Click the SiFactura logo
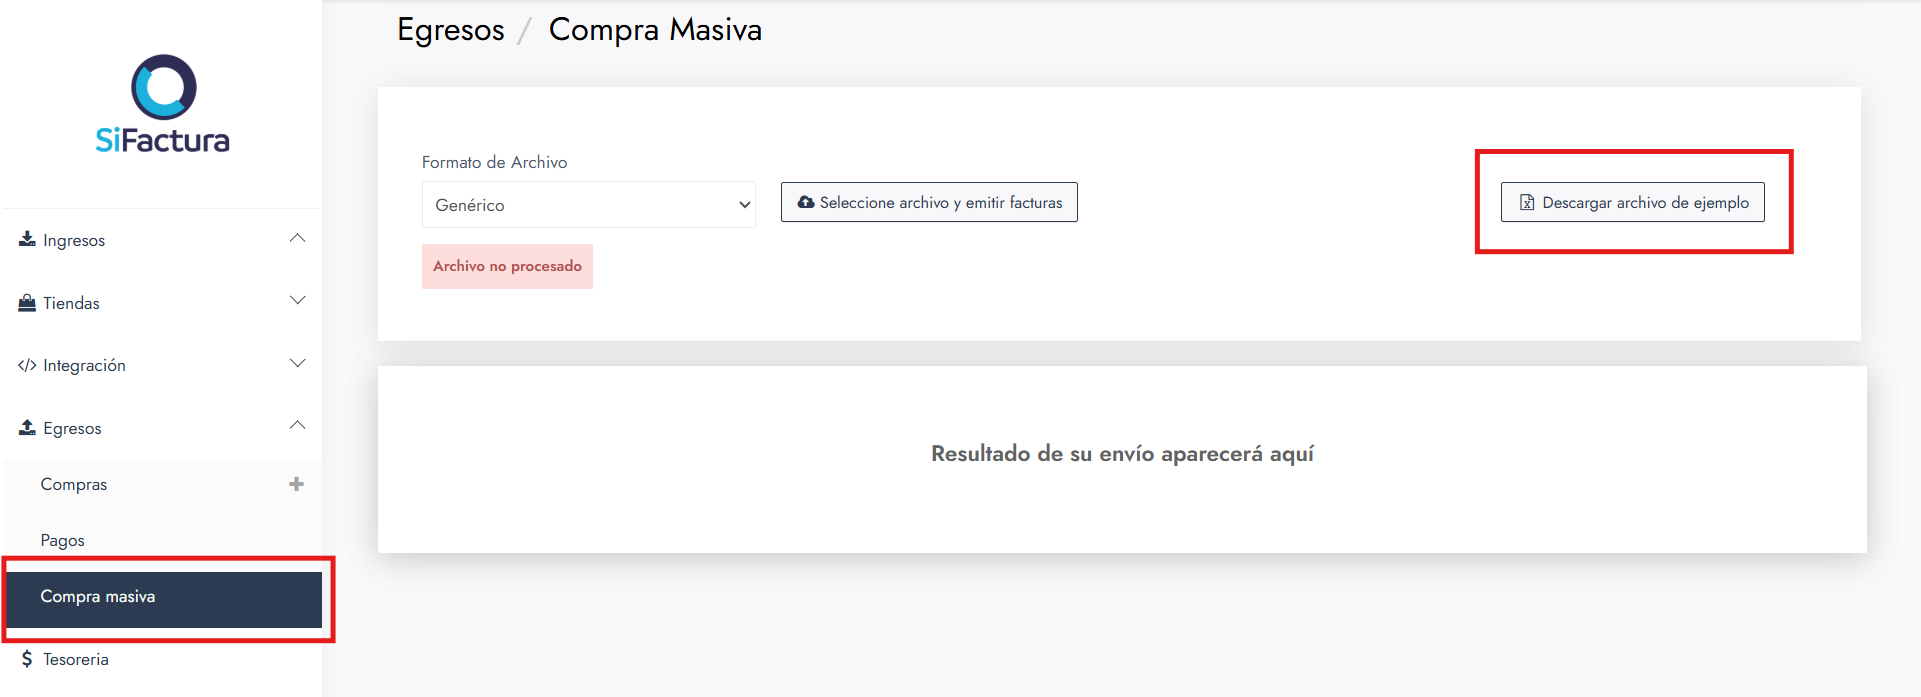The height and width of the screenshot is (697, 1921). [x=163, y=104]
